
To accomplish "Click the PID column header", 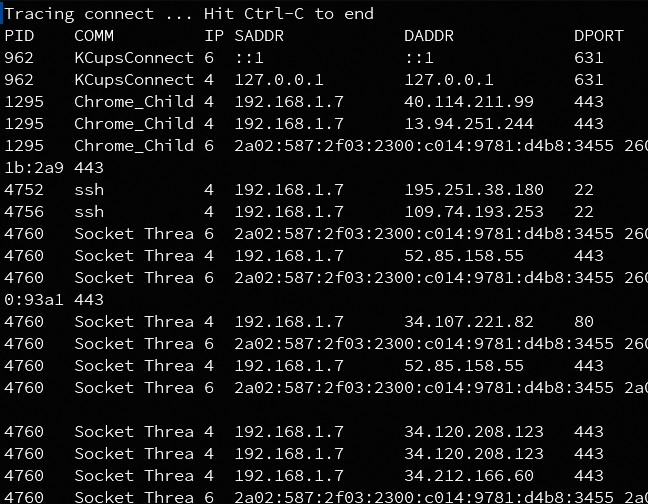I will [19, 36].
